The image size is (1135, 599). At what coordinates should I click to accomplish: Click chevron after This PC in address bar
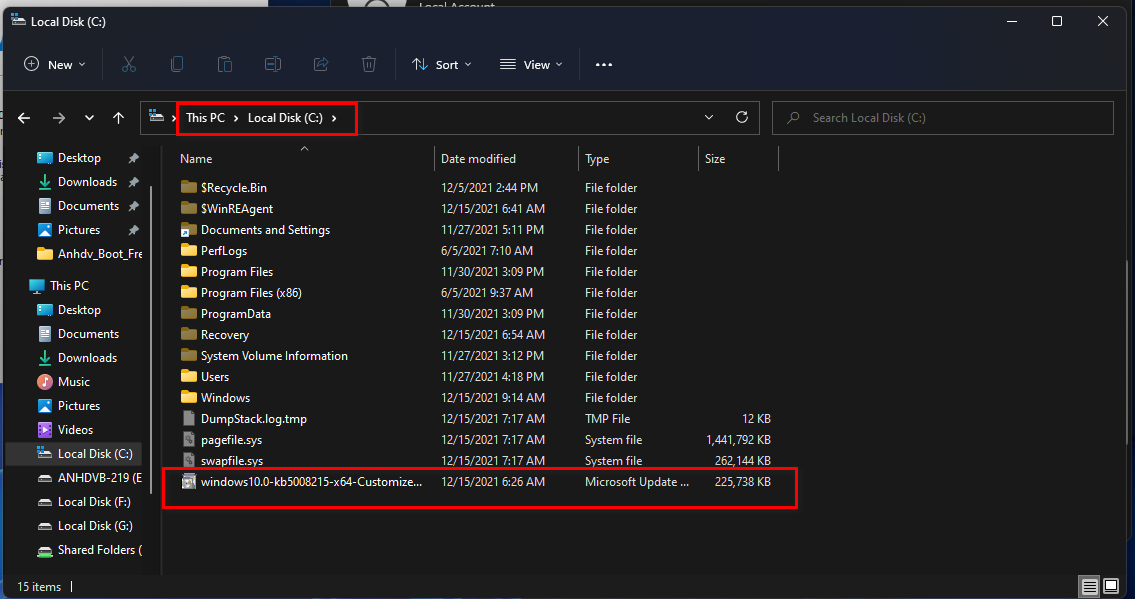point(236,118)
